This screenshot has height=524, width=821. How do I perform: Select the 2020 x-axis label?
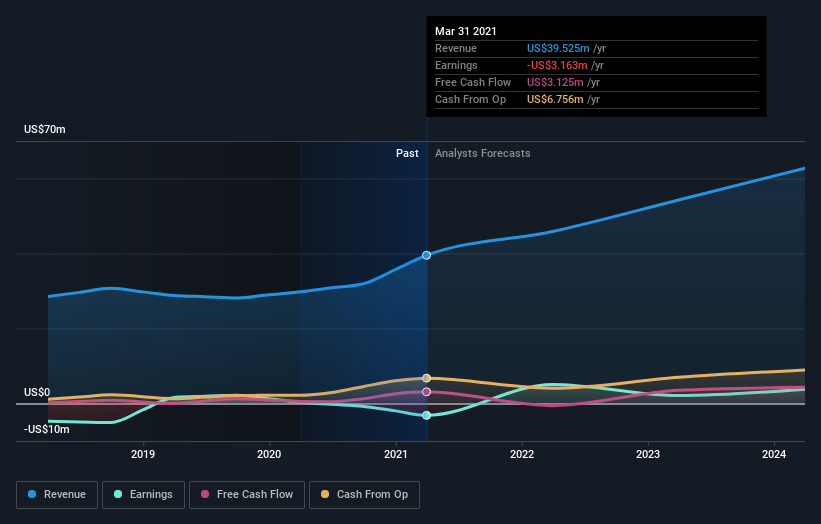click(x=269, y=454)
